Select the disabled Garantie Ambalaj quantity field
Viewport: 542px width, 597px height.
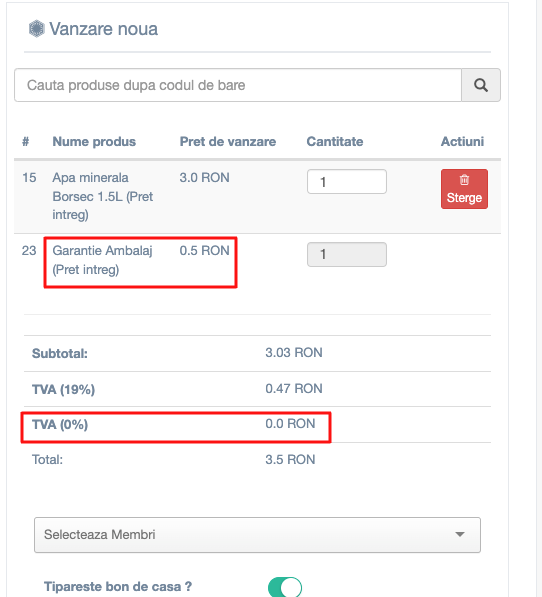pos(347,254)
